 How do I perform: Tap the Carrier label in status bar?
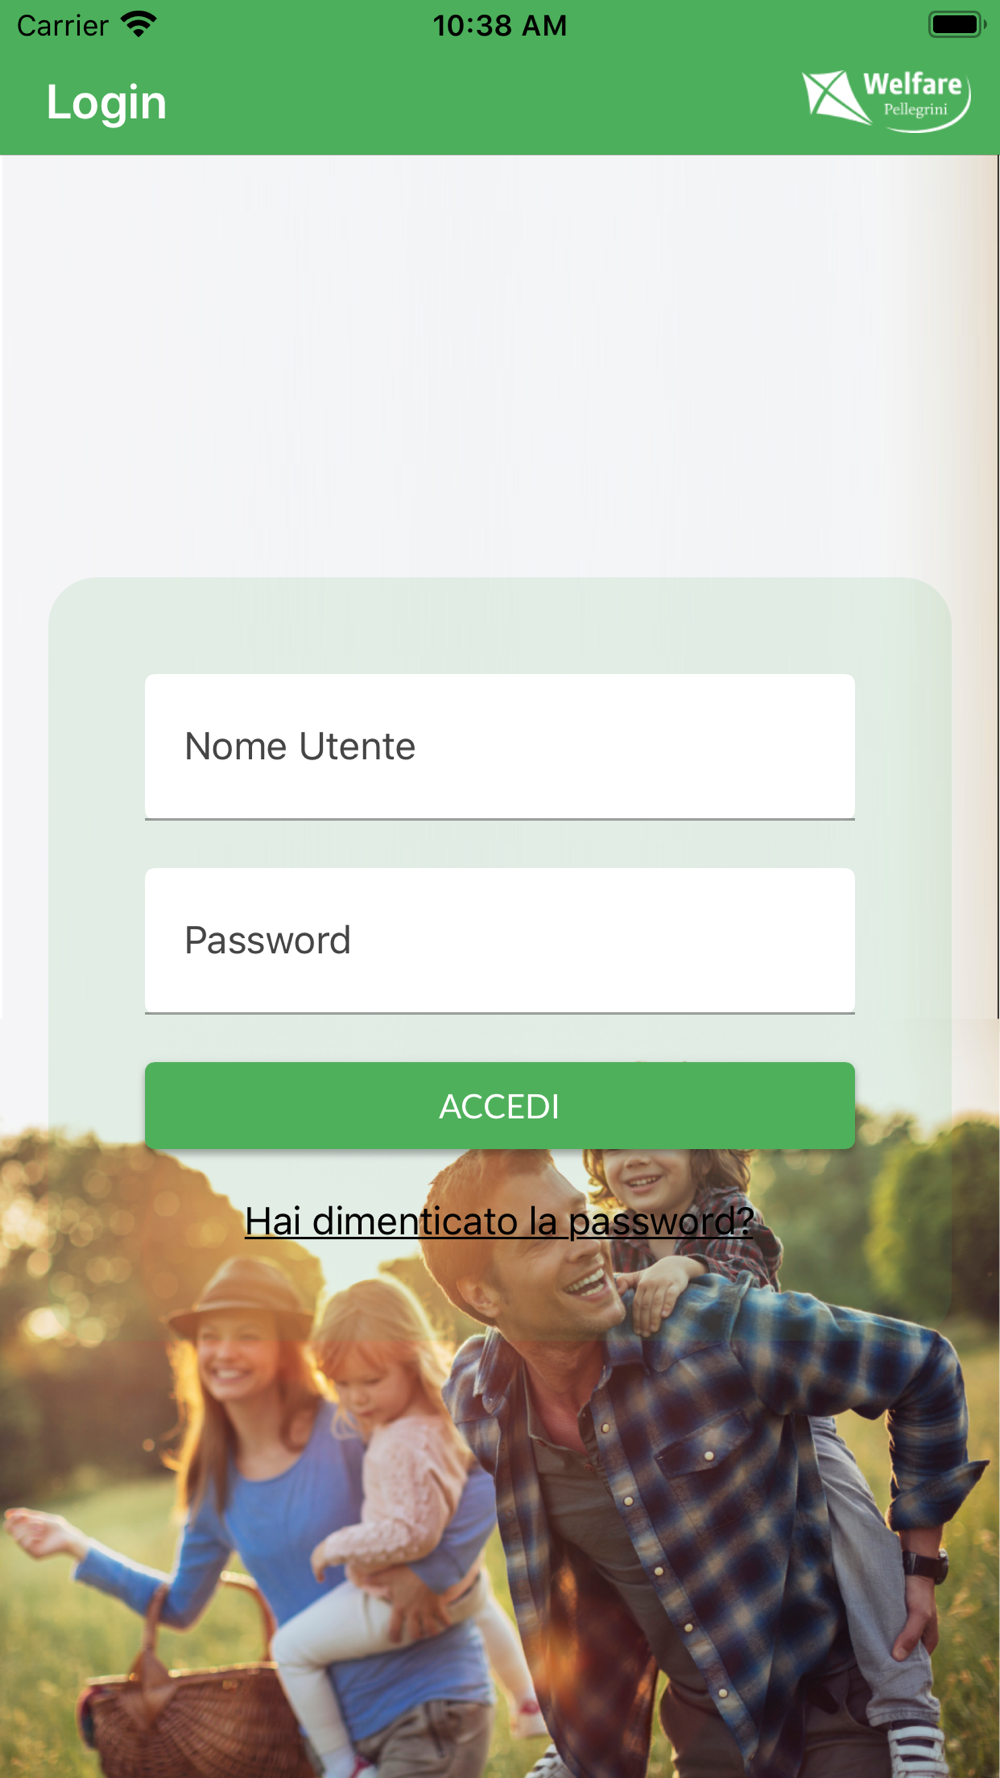[63, 25]
